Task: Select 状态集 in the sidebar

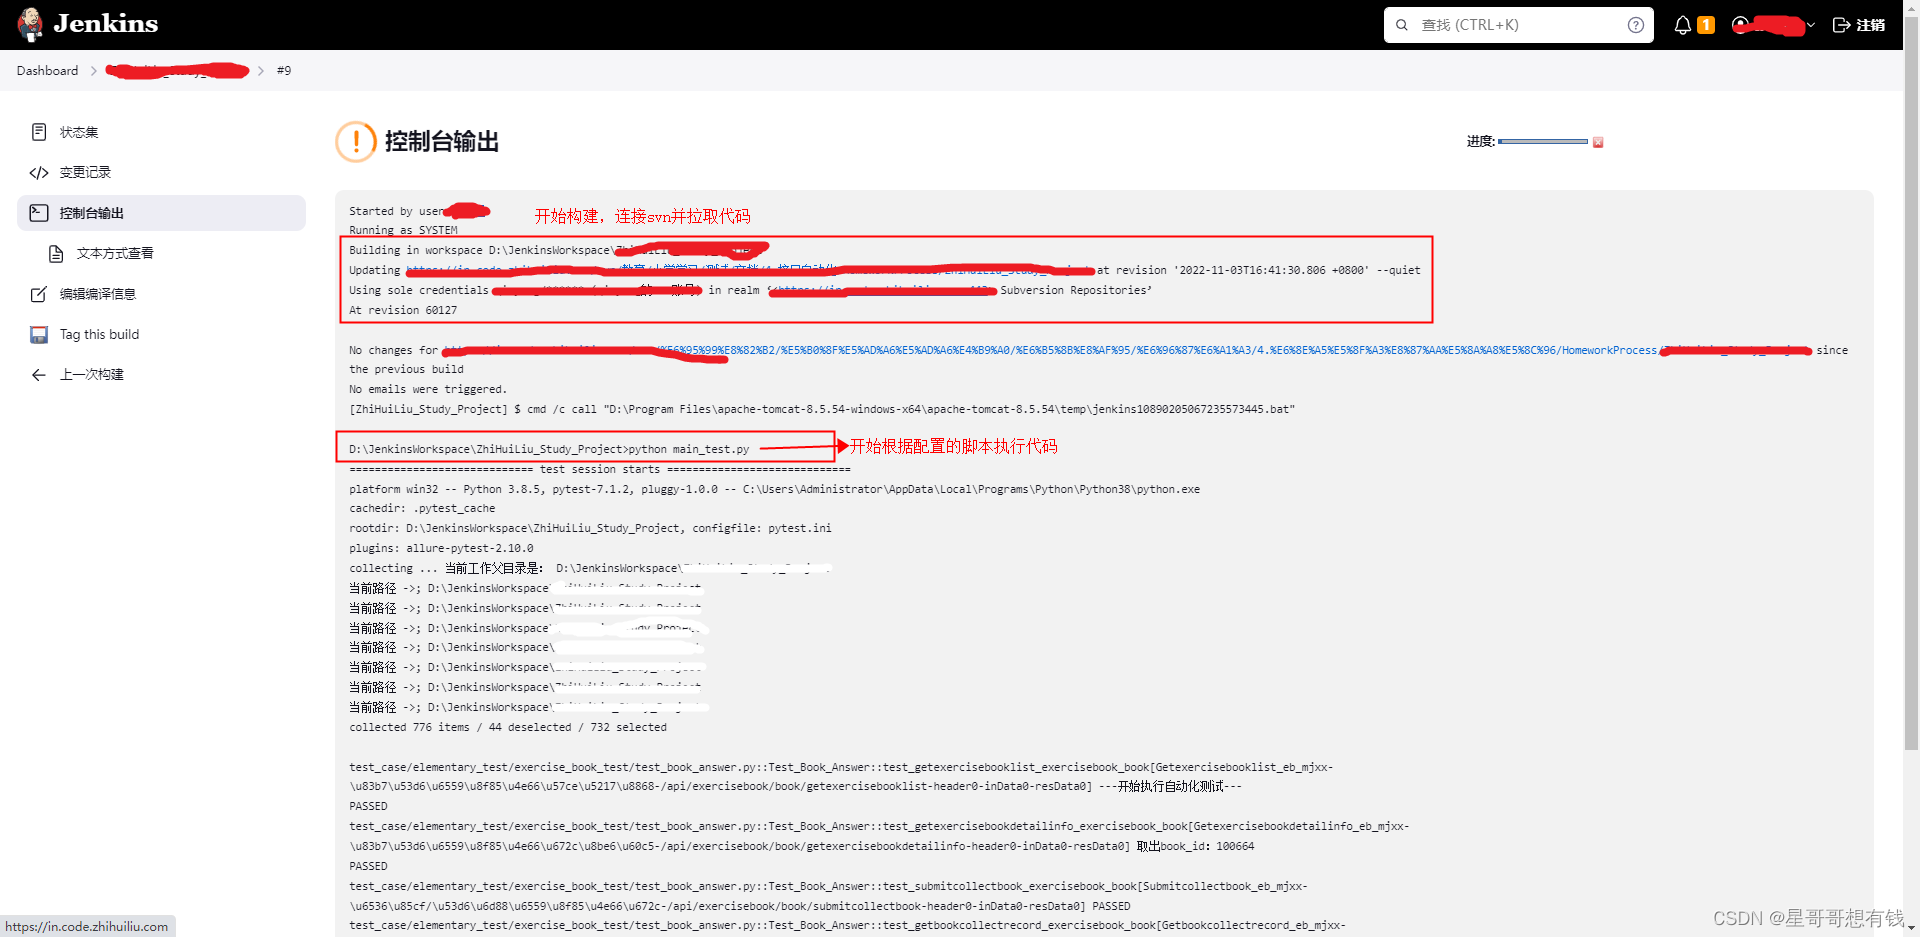Action: [x=78, y=131]
